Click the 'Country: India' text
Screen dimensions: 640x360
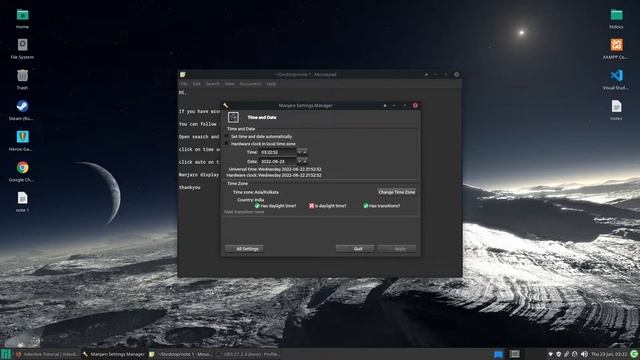(251, 200)
